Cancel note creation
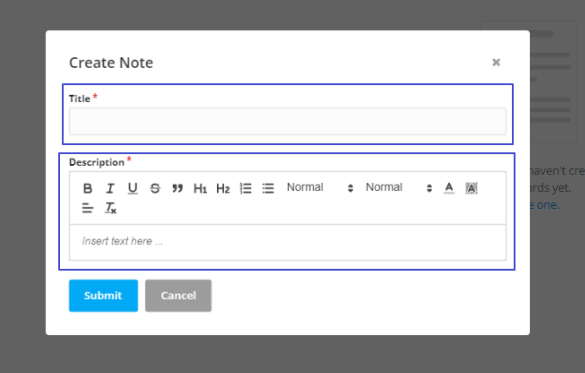 (x=178, y=295)
